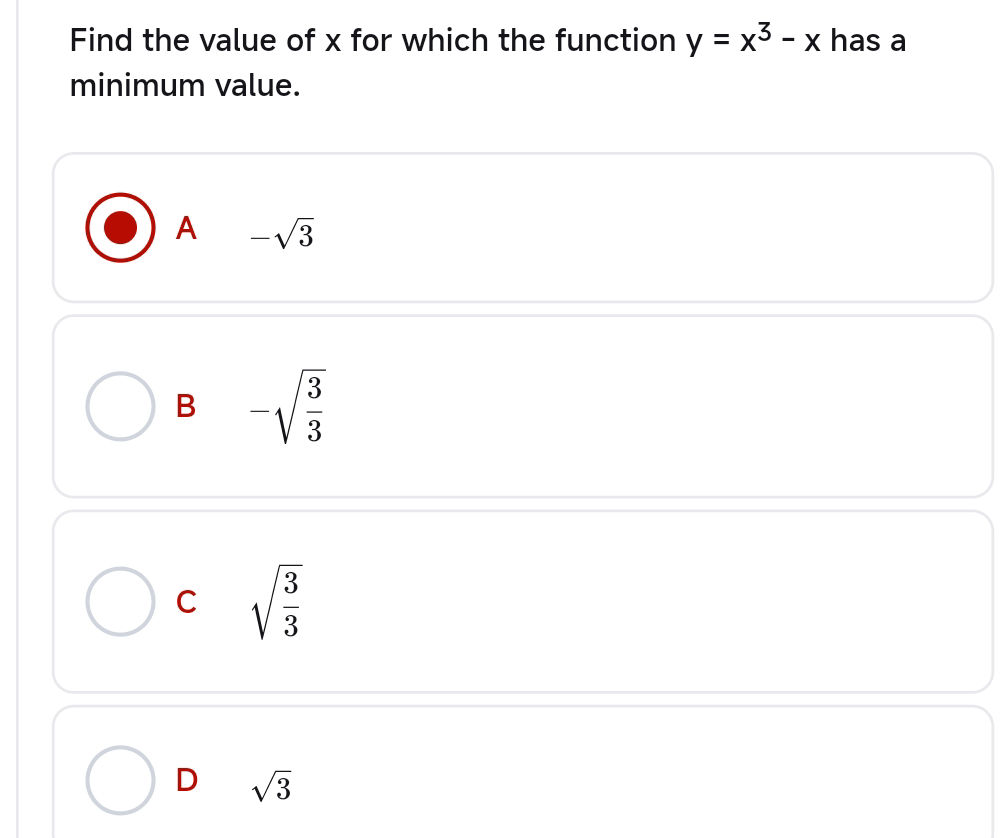Deselect the currently chosen answer A
This screenshot has height=838, width=1002.
(119, 228)
